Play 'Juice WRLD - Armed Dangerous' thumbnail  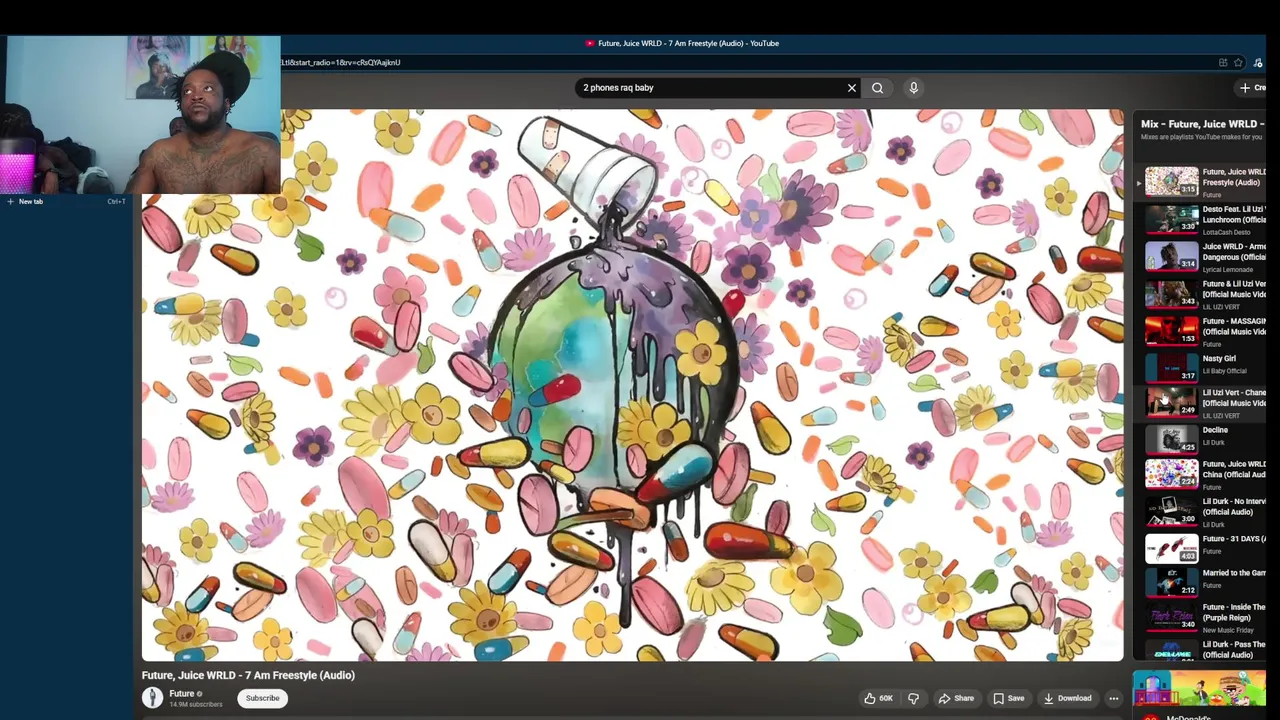click(x=1171, y=256)
